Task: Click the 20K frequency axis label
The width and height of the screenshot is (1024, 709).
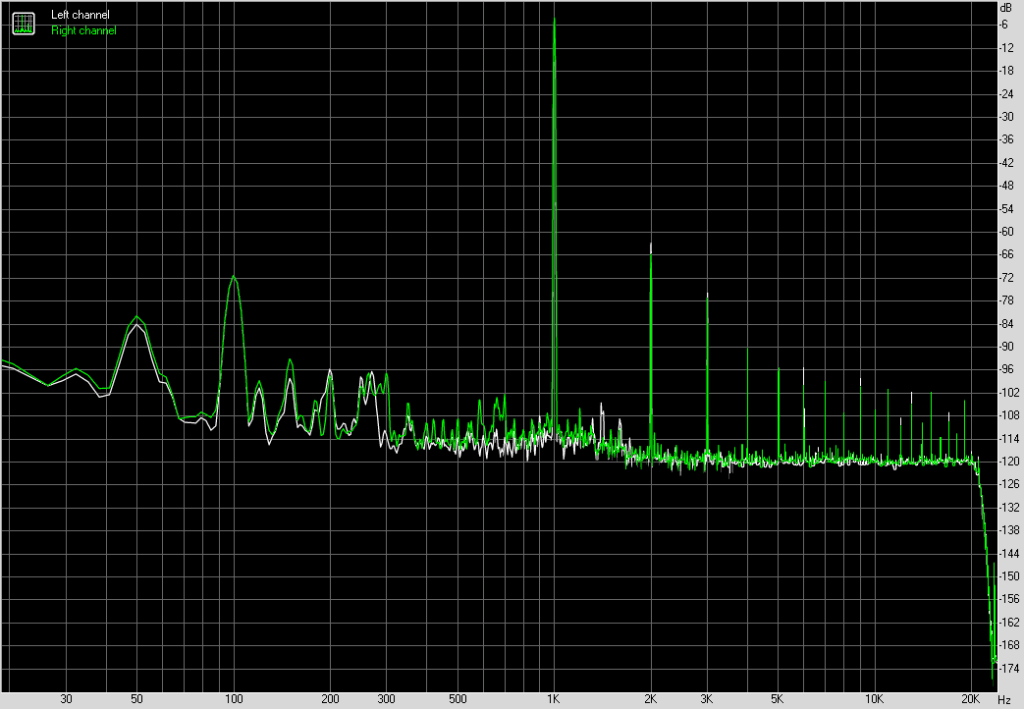Action: (x=971, y=699)
